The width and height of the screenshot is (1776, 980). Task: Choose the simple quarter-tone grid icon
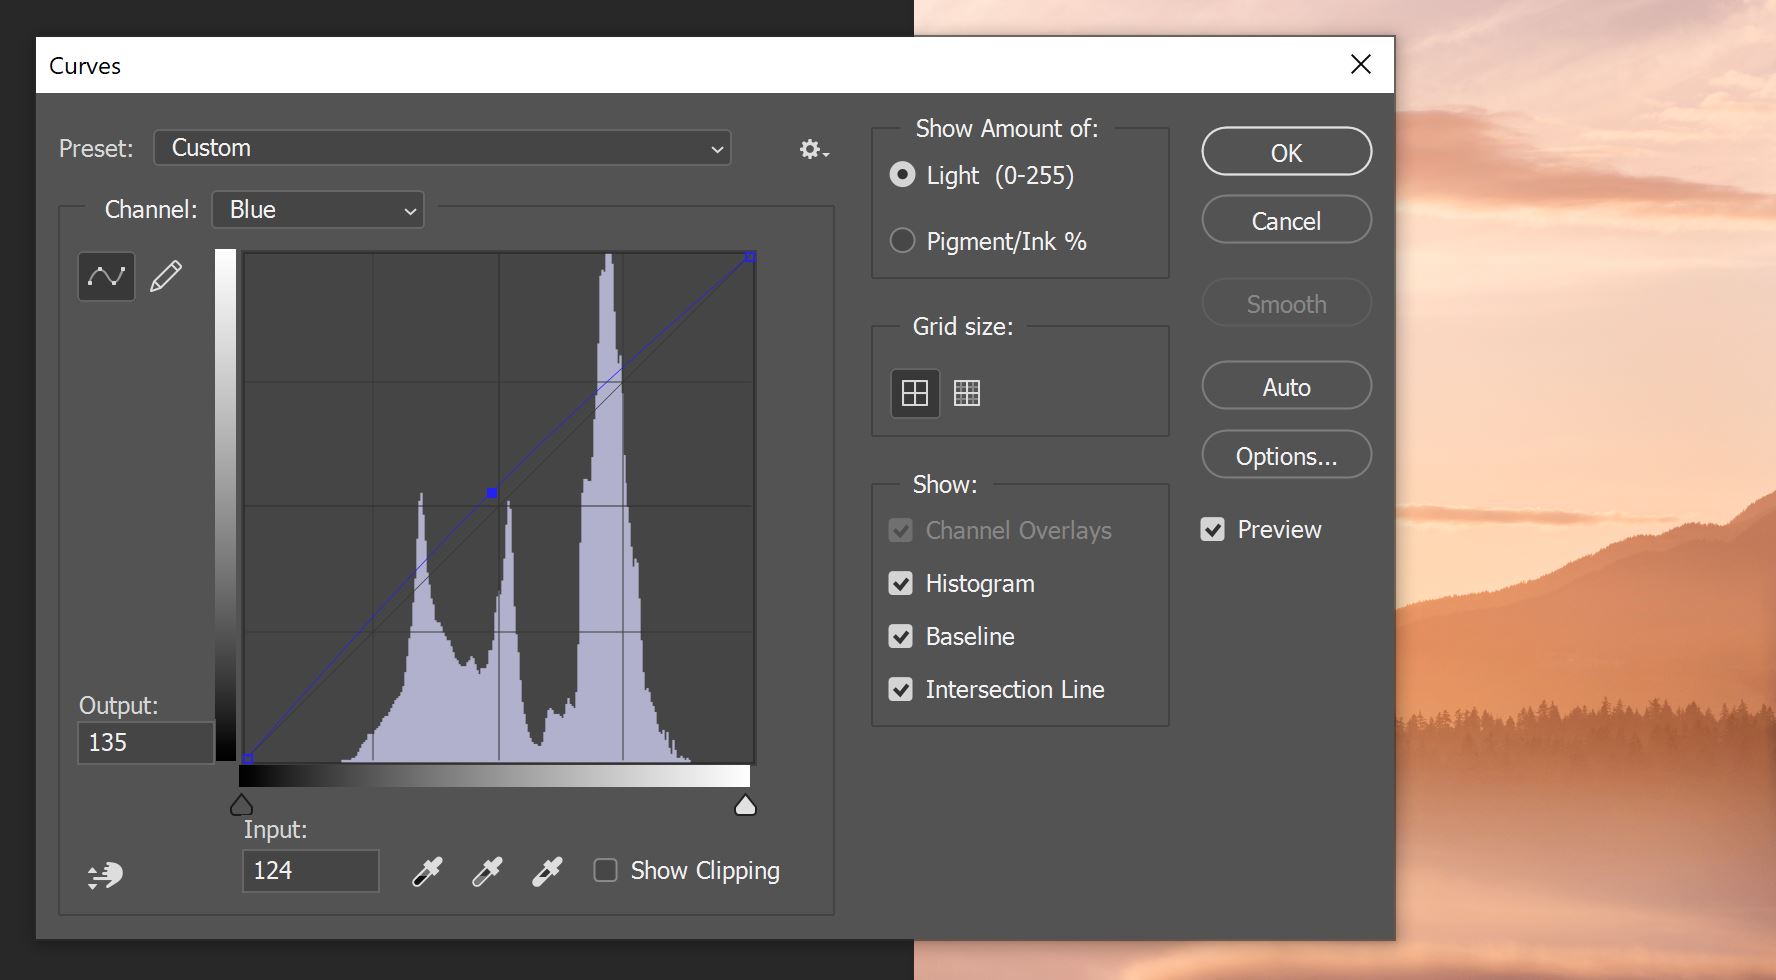pyautogui.click(x=915, y=393)
